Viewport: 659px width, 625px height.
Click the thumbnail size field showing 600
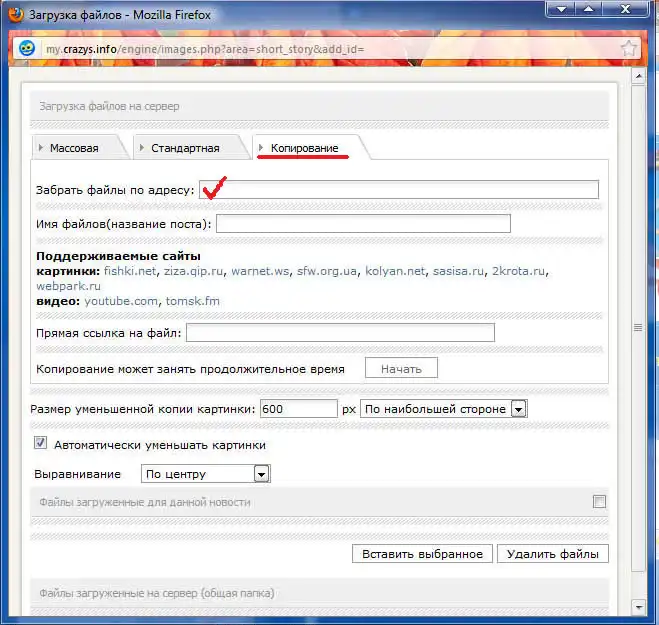[298, 409]
